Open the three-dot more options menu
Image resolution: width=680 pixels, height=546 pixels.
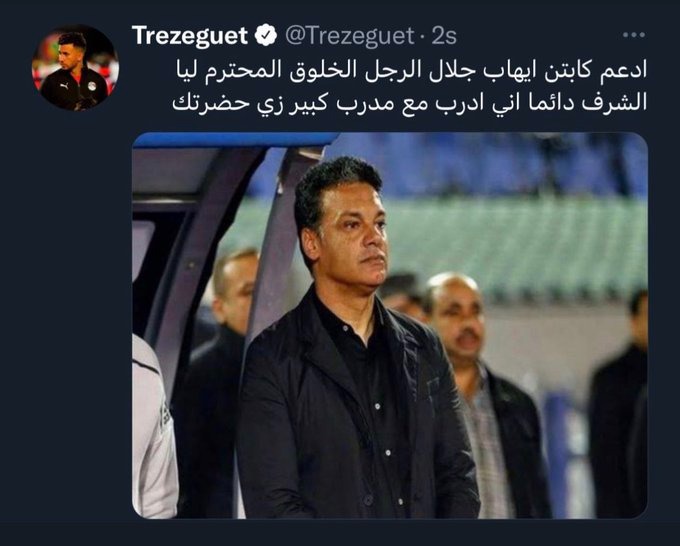(634, 35)
